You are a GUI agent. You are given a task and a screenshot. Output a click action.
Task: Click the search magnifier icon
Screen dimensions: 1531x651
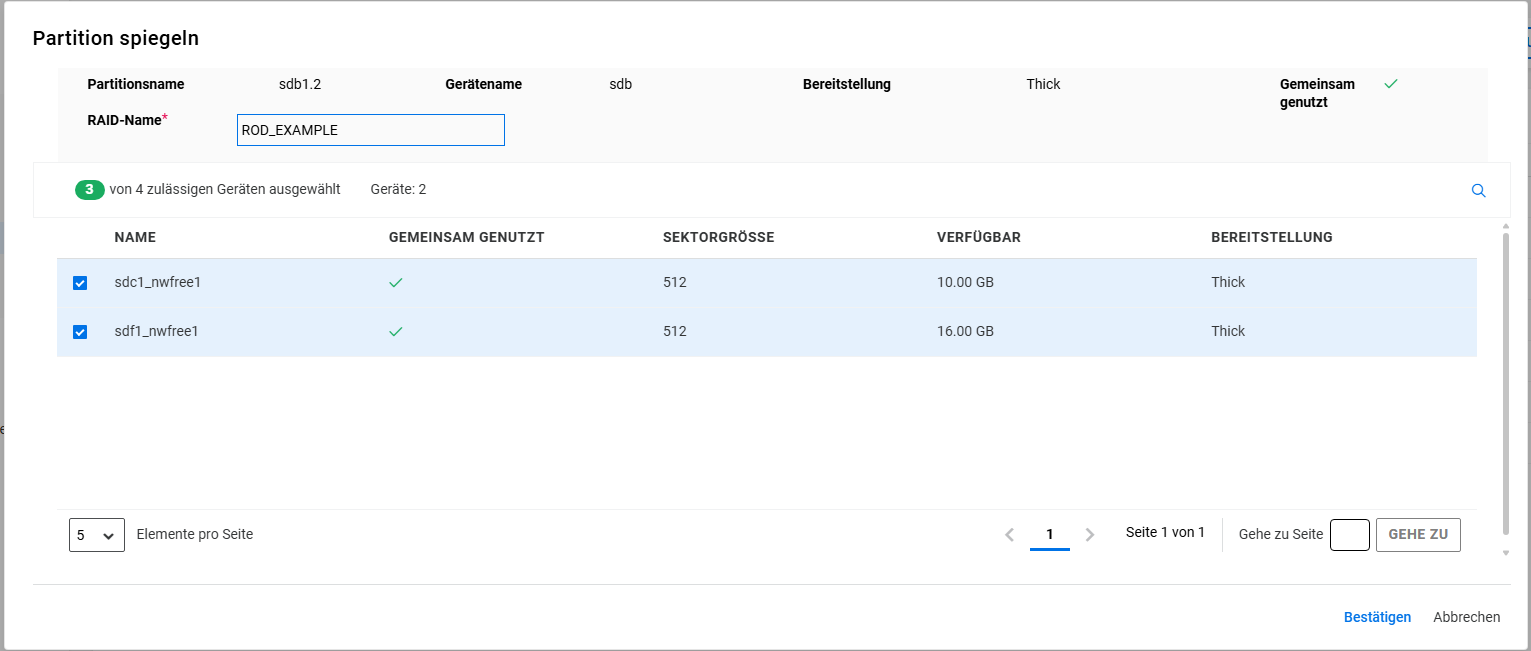tap(1478, 191)
